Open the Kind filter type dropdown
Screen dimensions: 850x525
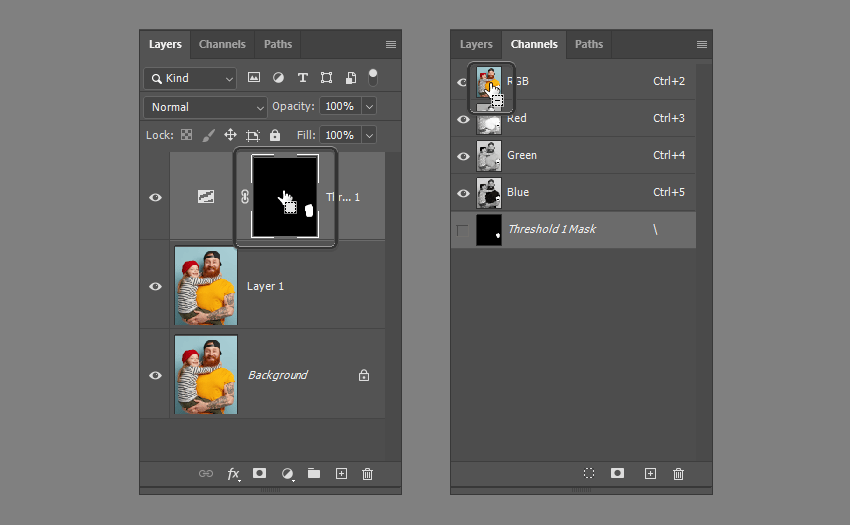190,78
